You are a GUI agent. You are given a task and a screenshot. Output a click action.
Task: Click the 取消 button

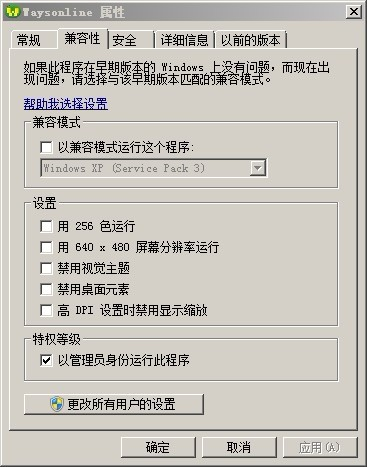pyautogui.click(x=239, y=447)
